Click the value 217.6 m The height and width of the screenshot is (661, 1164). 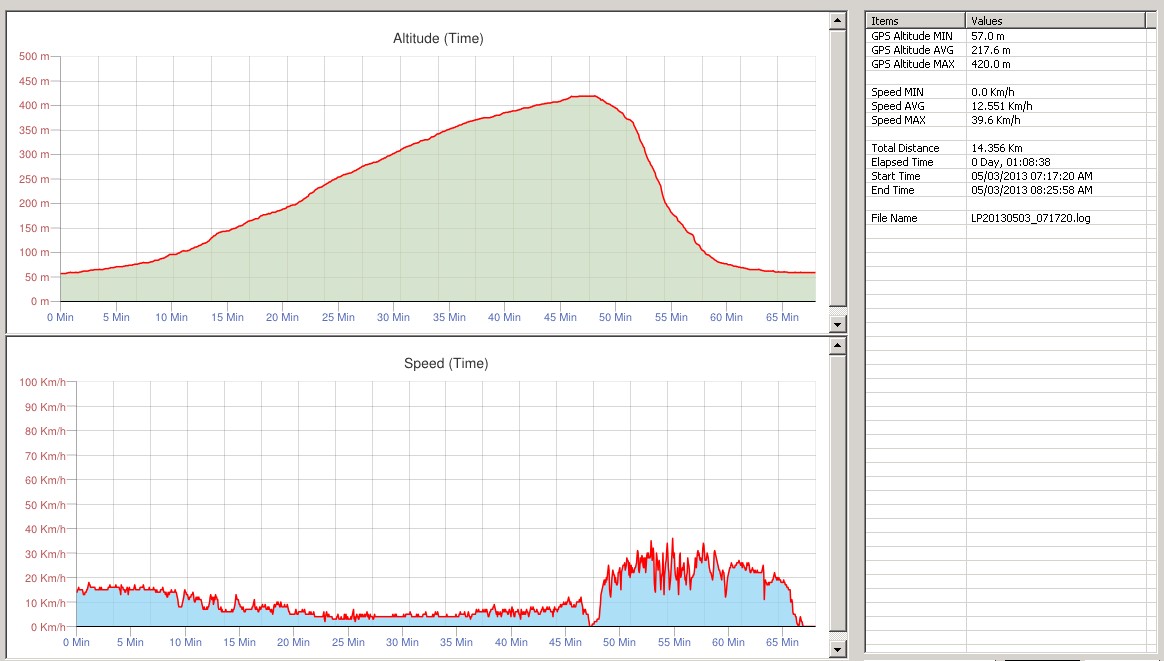coord(991,50)
